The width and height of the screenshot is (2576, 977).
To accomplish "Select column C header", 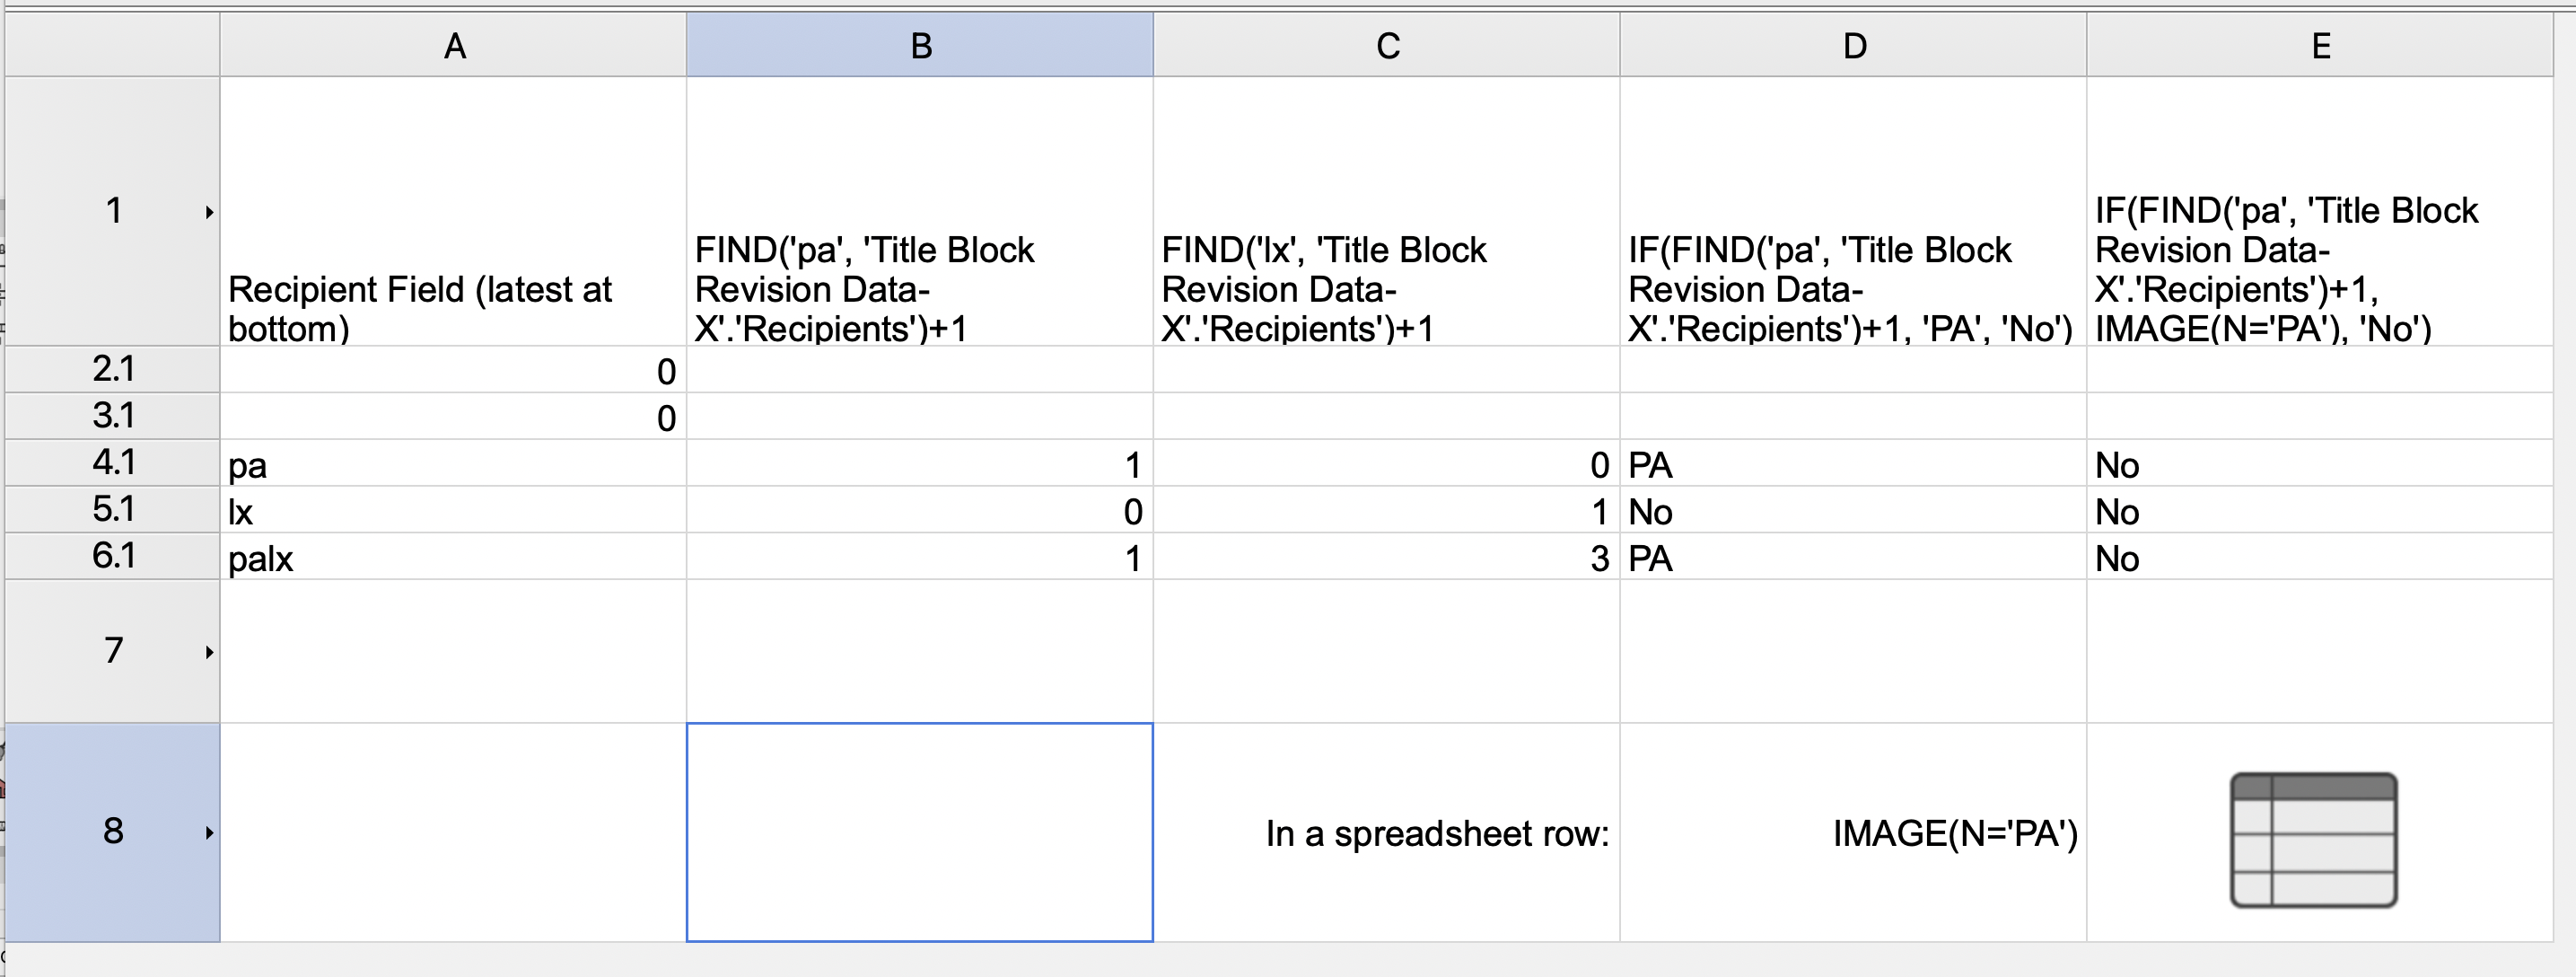I will point(1386,46).
